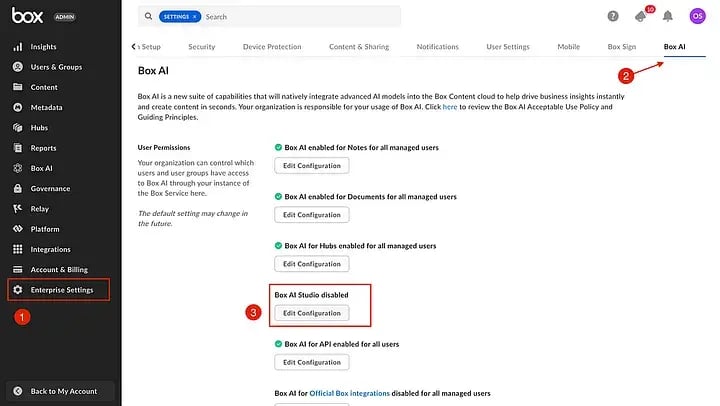Open the help question mark icon

(x=613, y=17)
